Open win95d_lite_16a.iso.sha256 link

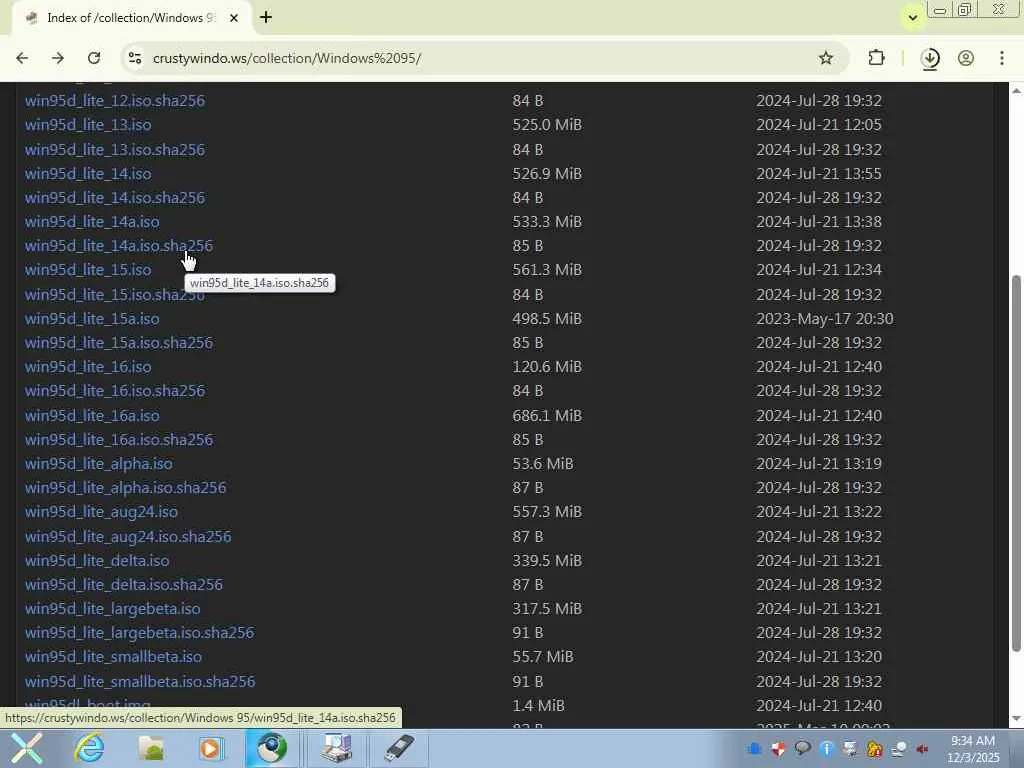click(x=119, y=440)
